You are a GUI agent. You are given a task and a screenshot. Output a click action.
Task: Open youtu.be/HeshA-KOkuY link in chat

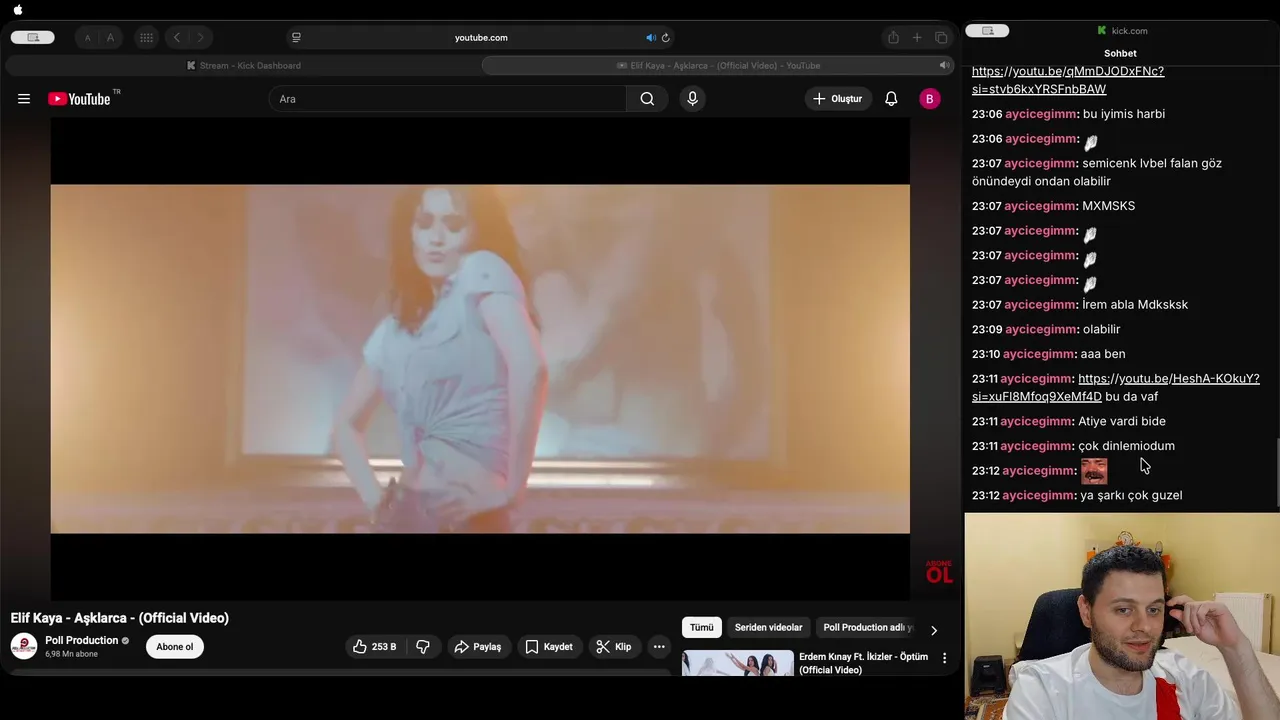tap(1116, 387)
